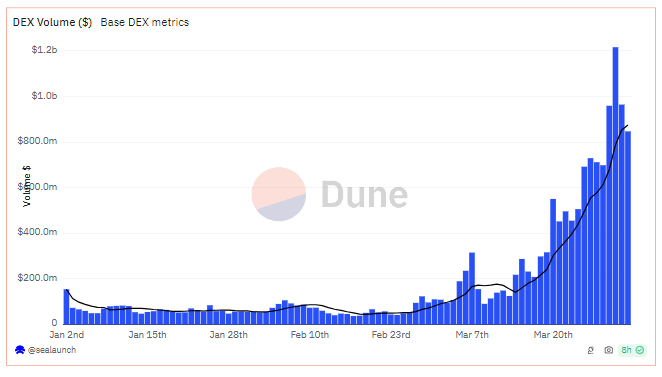This screenshot has width=662, height=377.
Task: Click the first bar at Jan 2nd
Action: 66,307
